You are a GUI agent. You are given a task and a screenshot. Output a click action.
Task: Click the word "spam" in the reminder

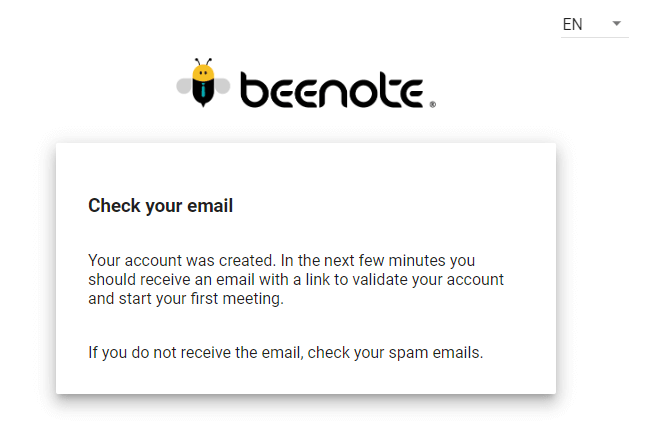pyautogui.click(x=408, y=353)
